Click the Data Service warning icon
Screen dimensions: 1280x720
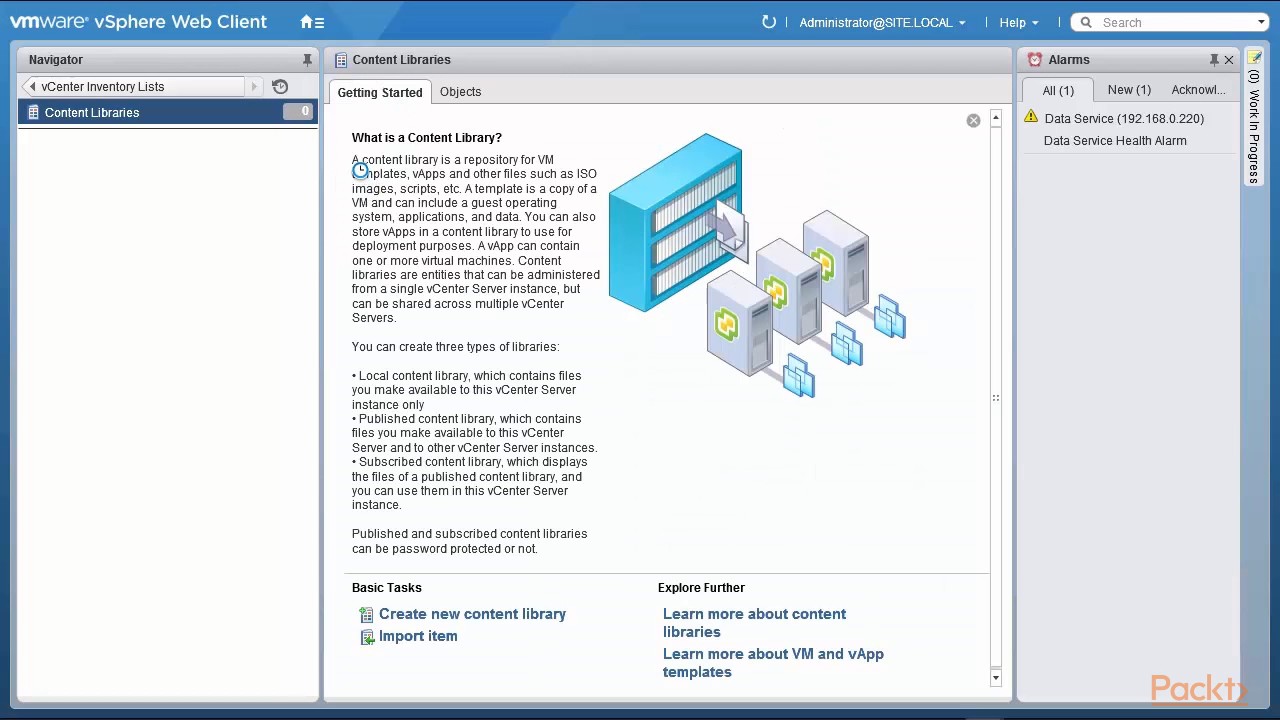pos(1031,117)
